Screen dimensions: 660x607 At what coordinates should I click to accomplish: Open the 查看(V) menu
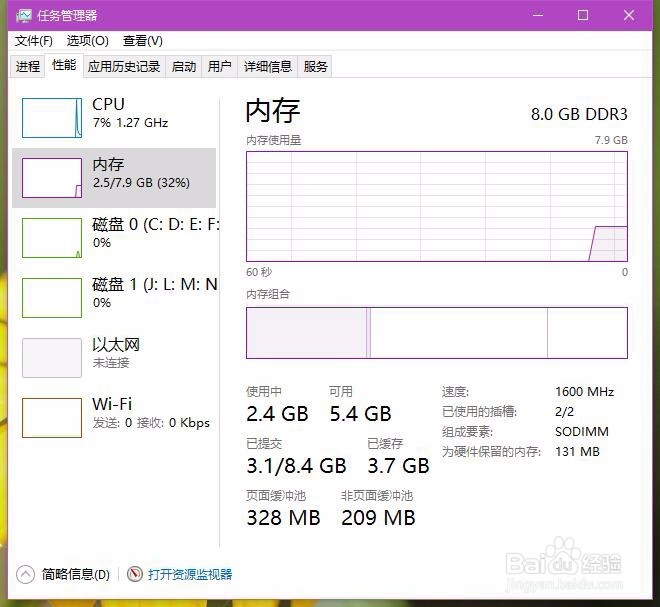click(x=143, y=41)
